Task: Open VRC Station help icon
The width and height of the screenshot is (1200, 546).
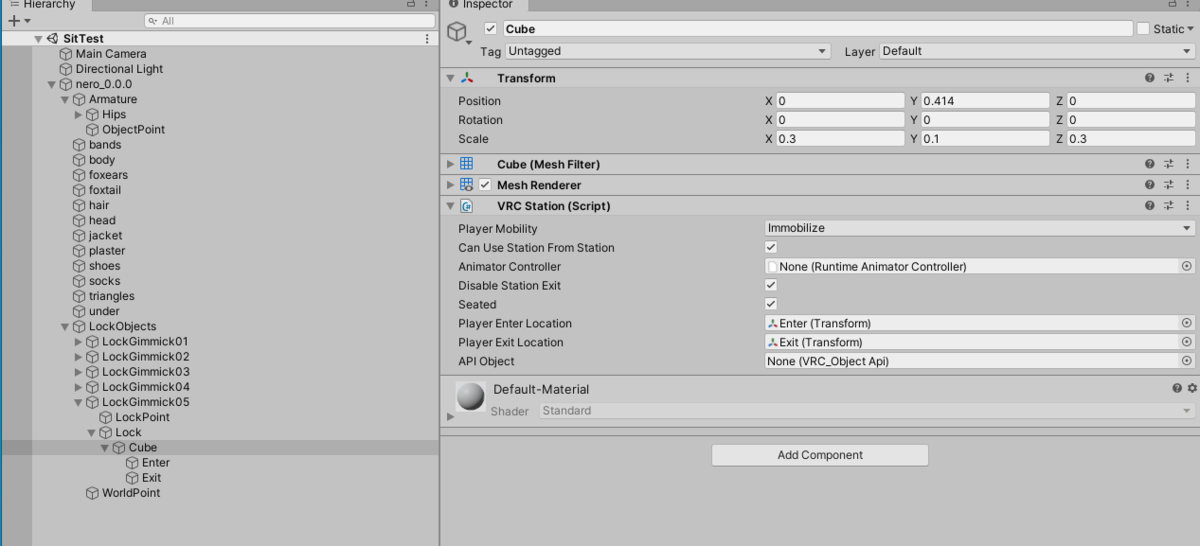Action: click(x=1150, y=206)
